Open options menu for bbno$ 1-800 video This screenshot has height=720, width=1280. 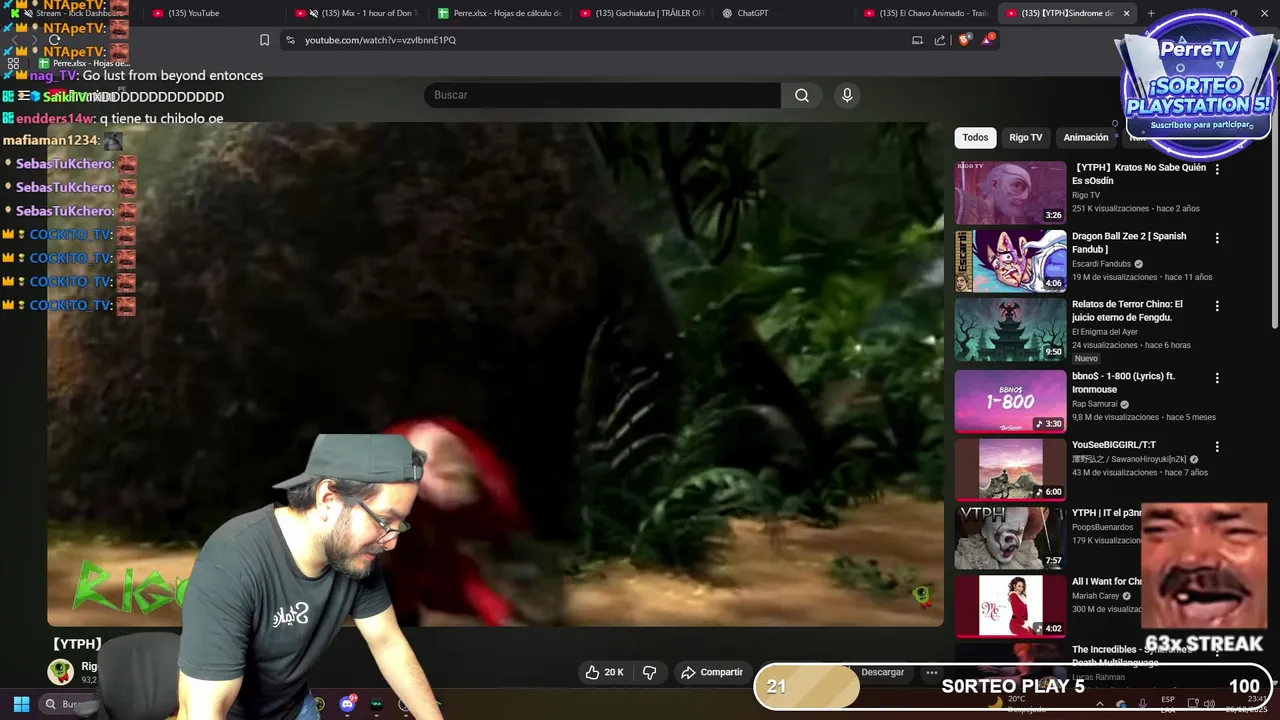click(x=1217, y=378)
